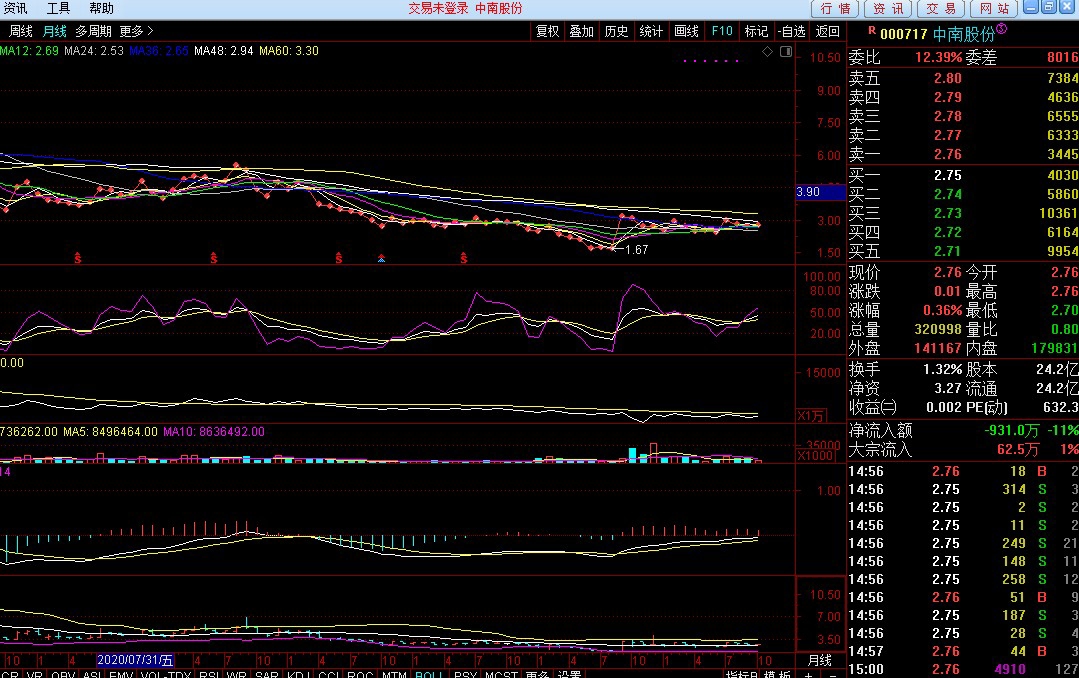Viewport: 1079px width, 678px height.
Task: Select the BOLL indicator tab
Action: (429, 674)
